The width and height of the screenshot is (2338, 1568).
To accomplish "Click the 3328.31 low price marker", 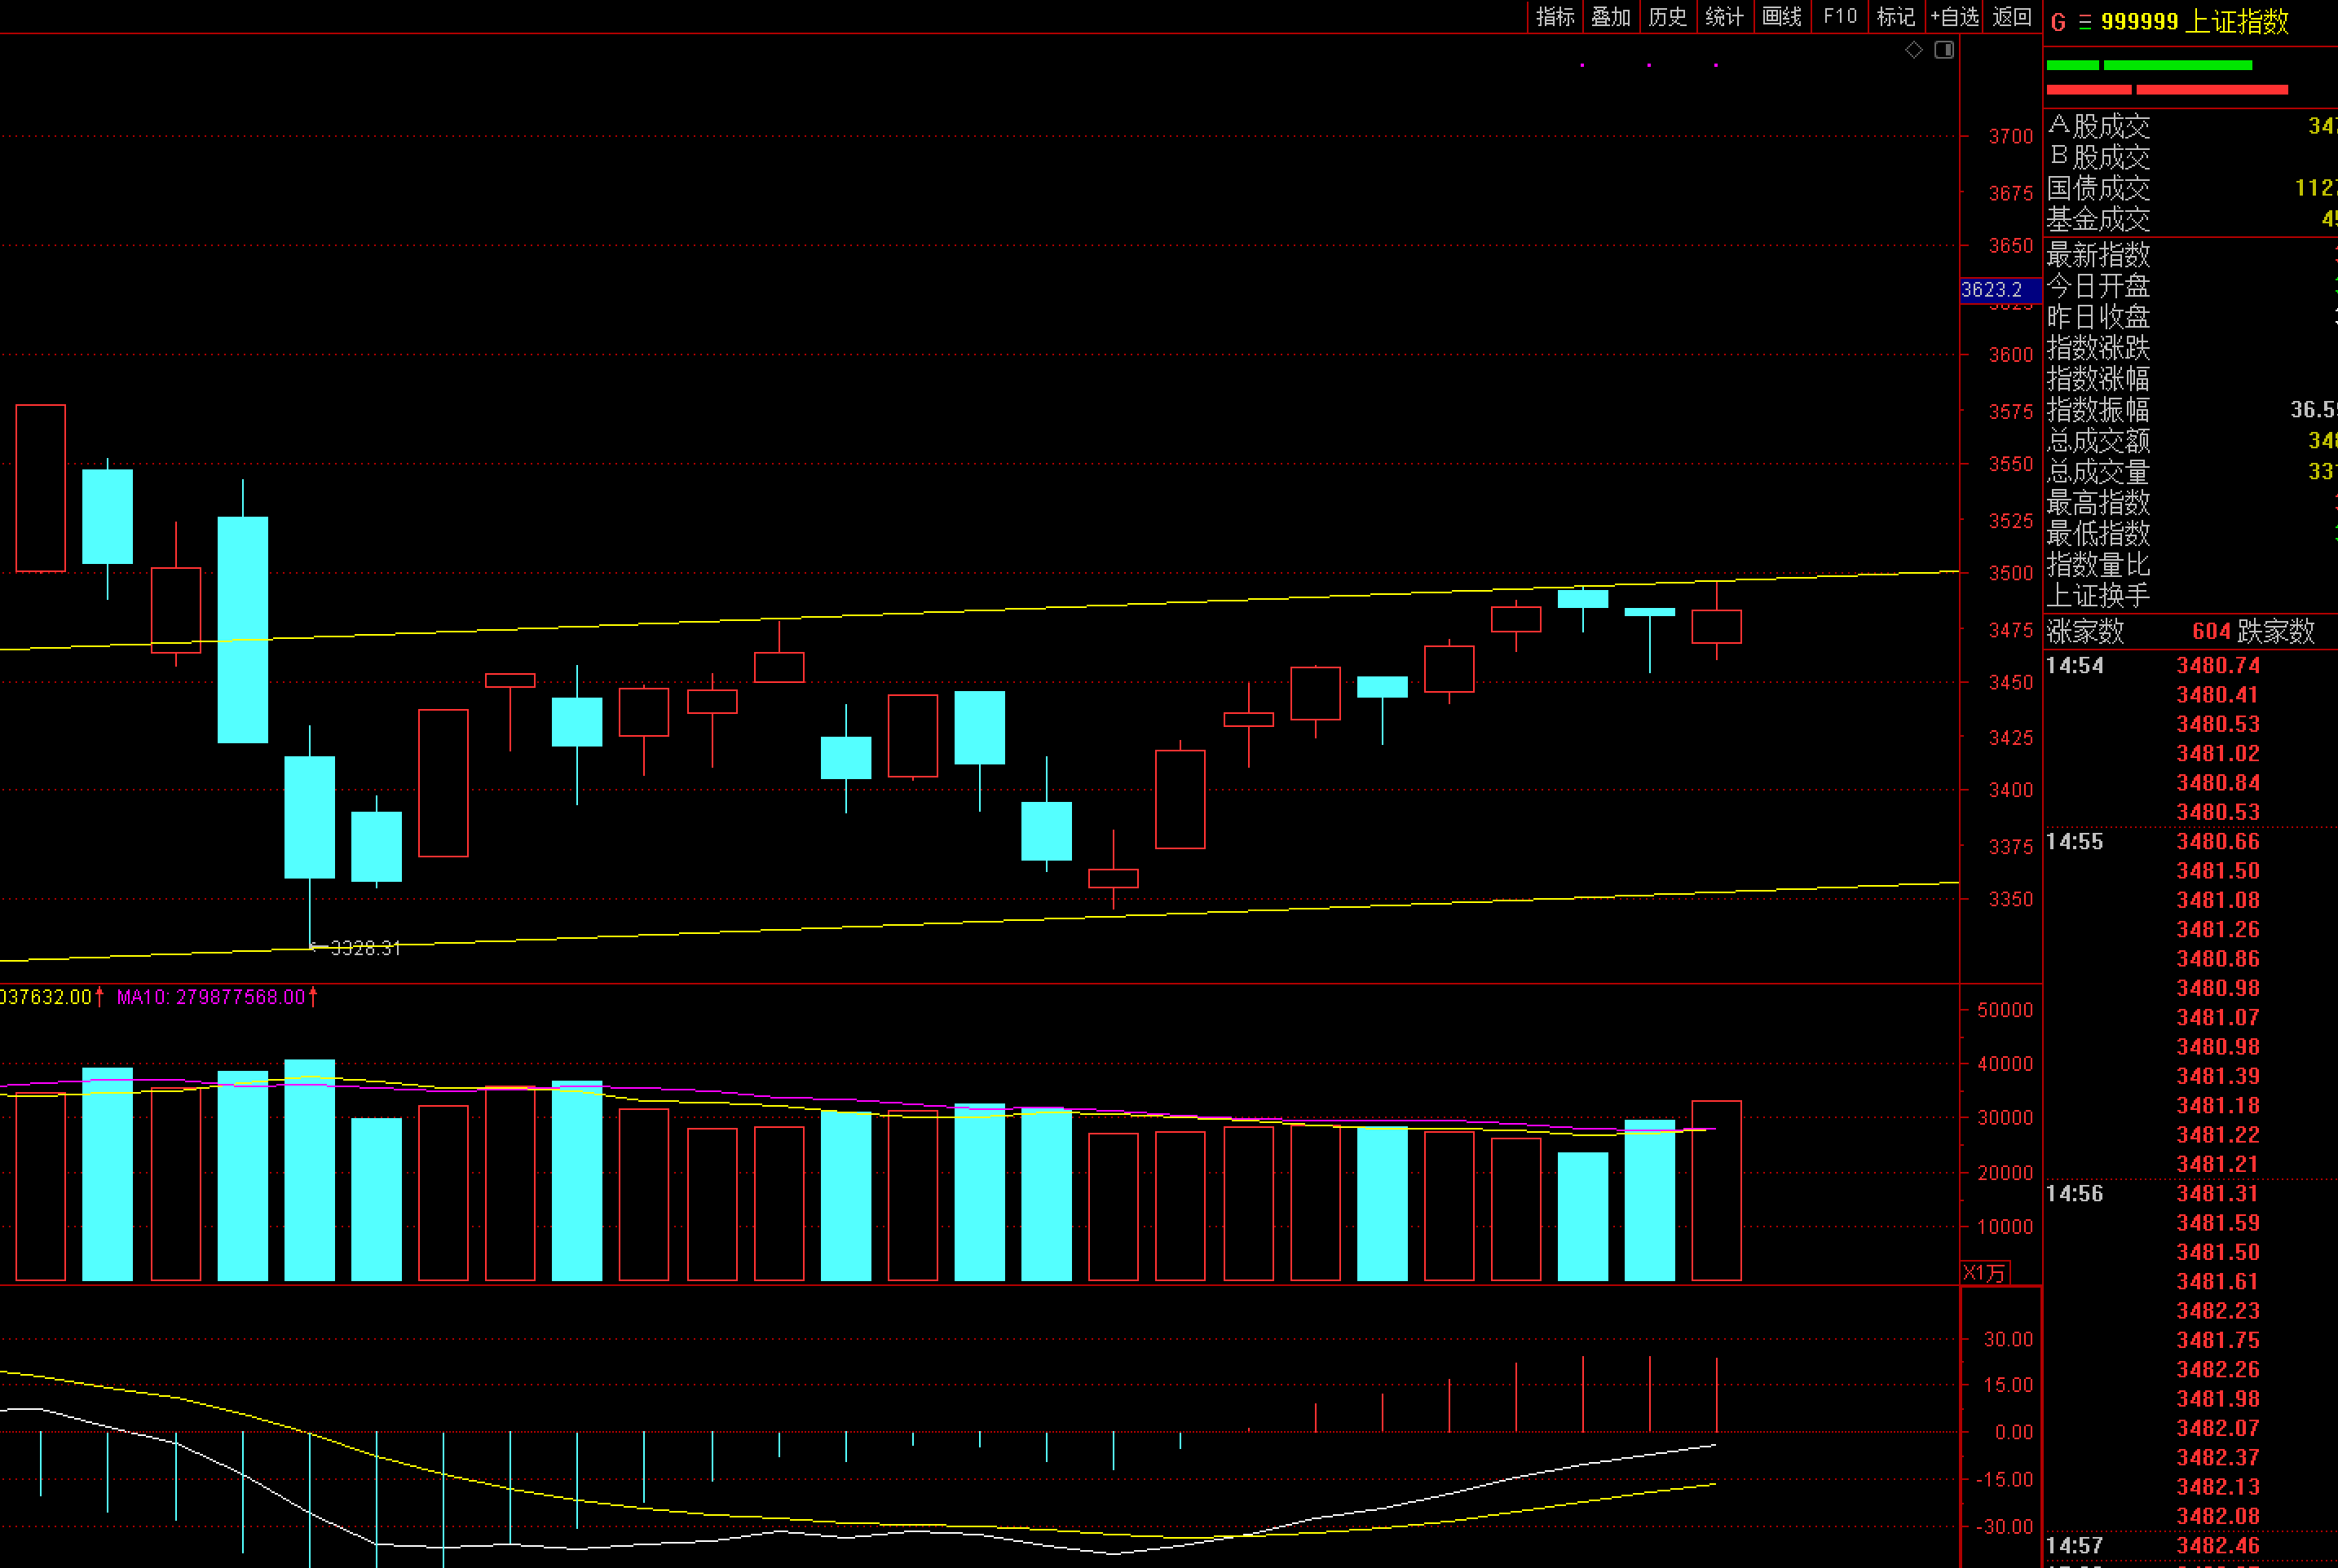I will [x=365, y=948].
